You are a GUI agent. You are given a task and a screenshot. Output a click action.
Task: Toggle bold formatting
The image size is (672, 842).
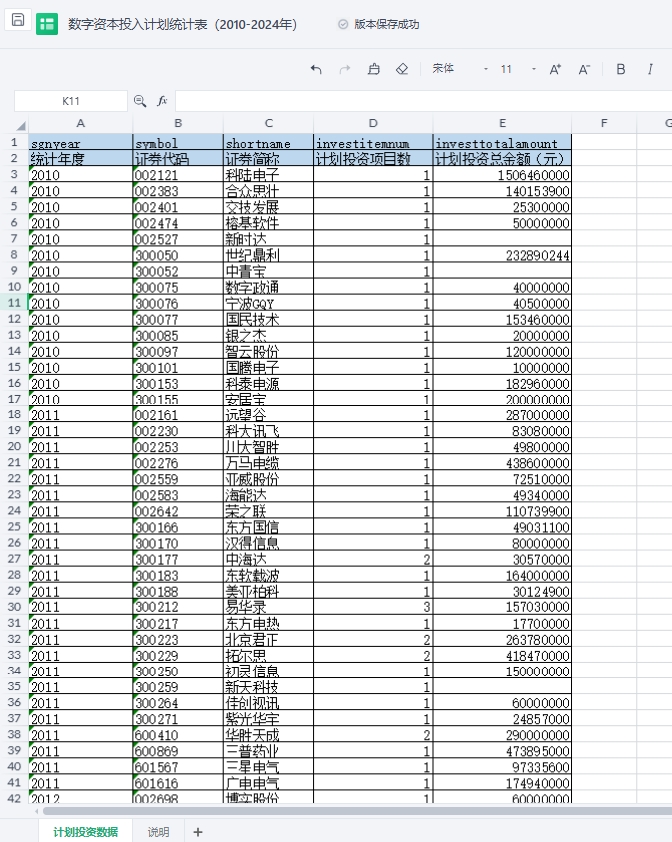pyautogui.click(x=620, y=69)
